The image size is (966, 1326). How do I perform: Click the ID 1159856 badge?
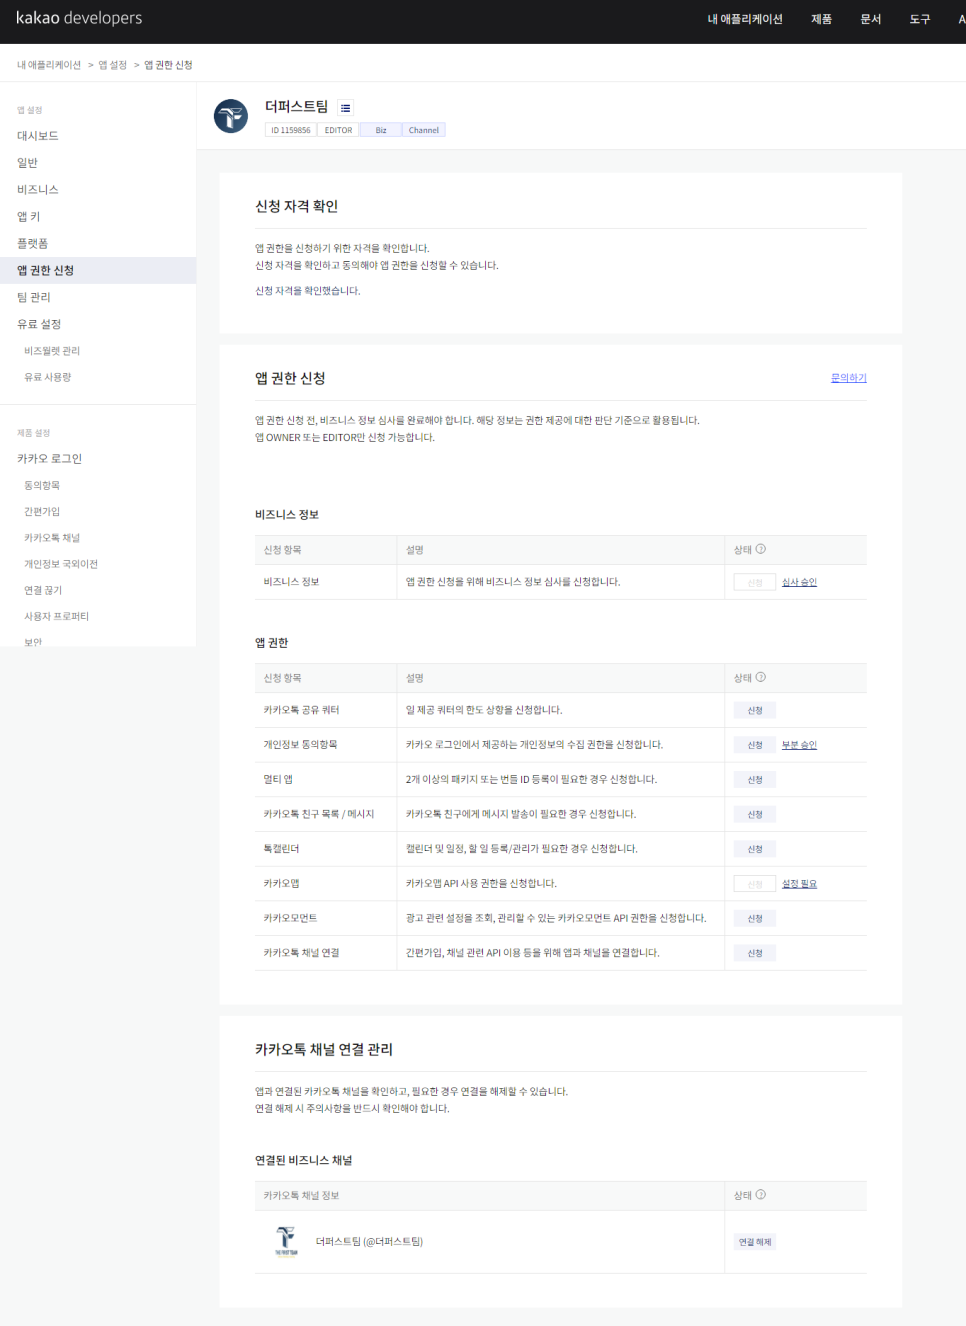tap(291, 130)
